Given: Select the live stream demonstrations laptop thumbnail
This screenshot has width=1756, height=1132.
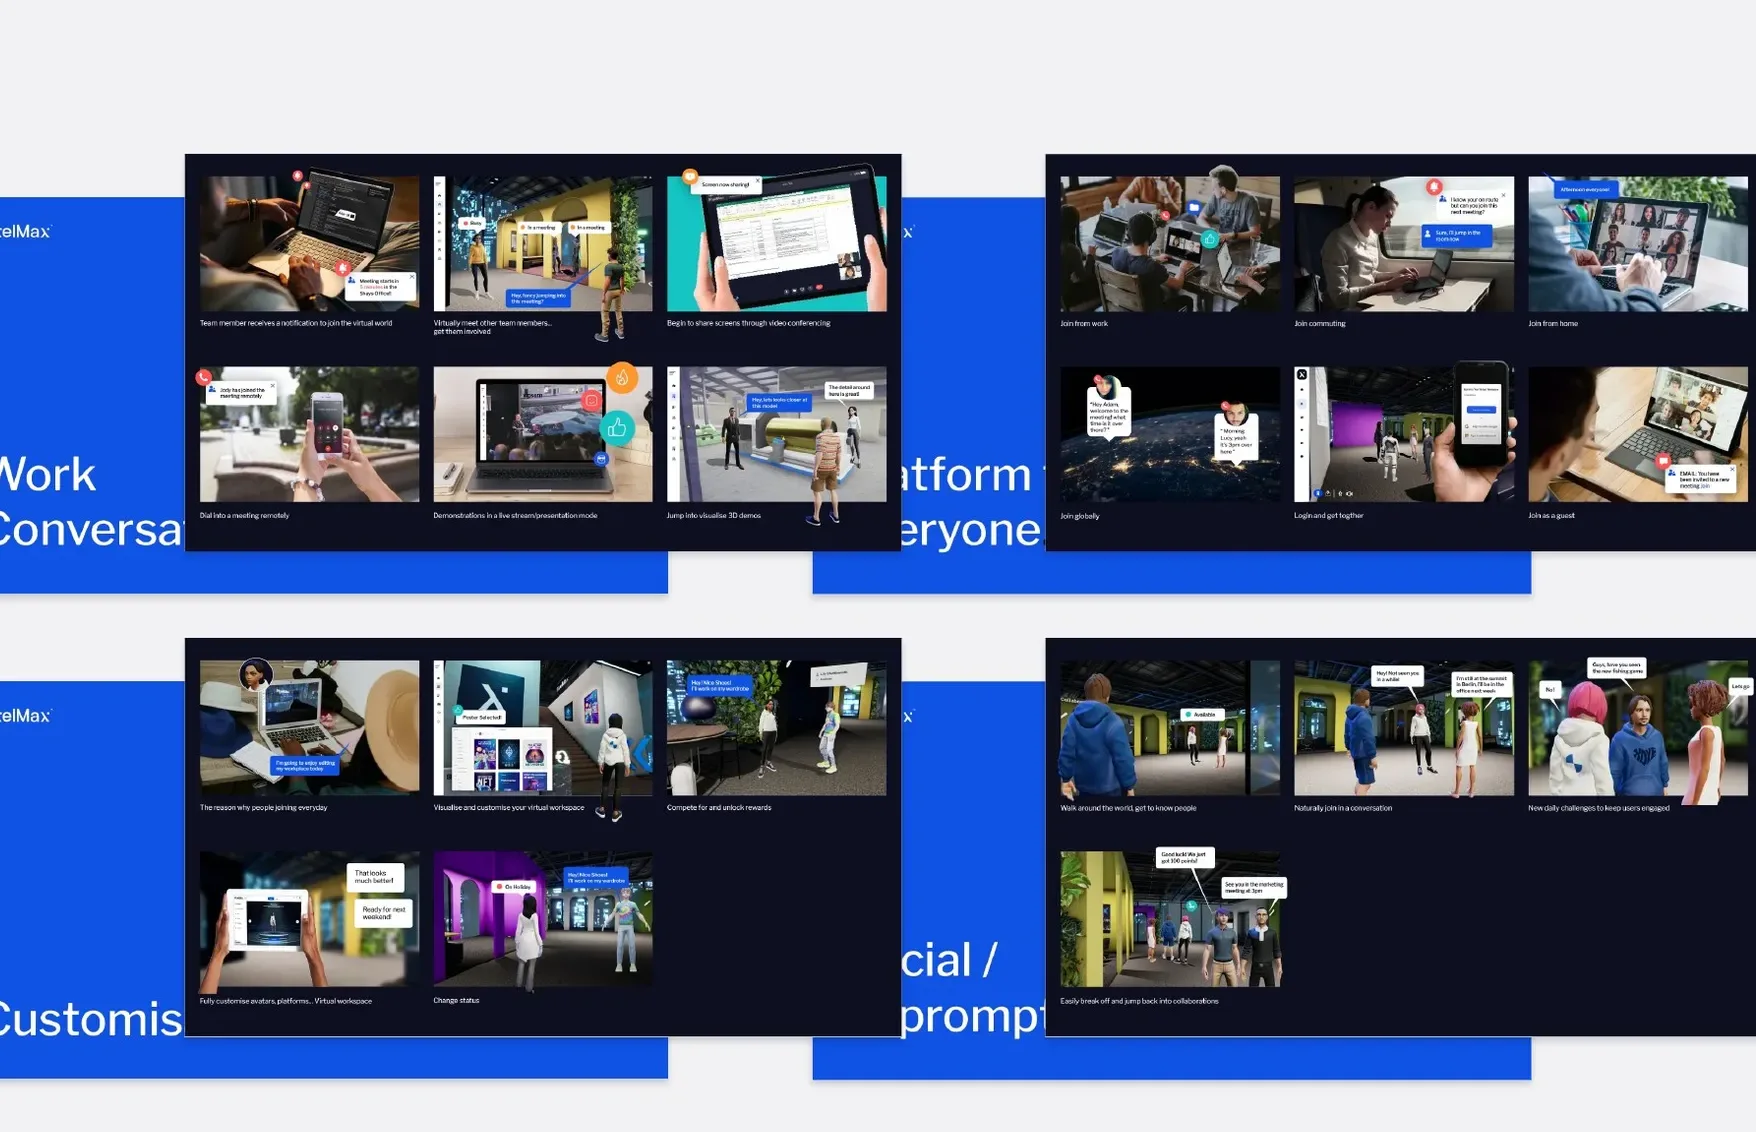Looking at the screenshot, I should point(542,434).
